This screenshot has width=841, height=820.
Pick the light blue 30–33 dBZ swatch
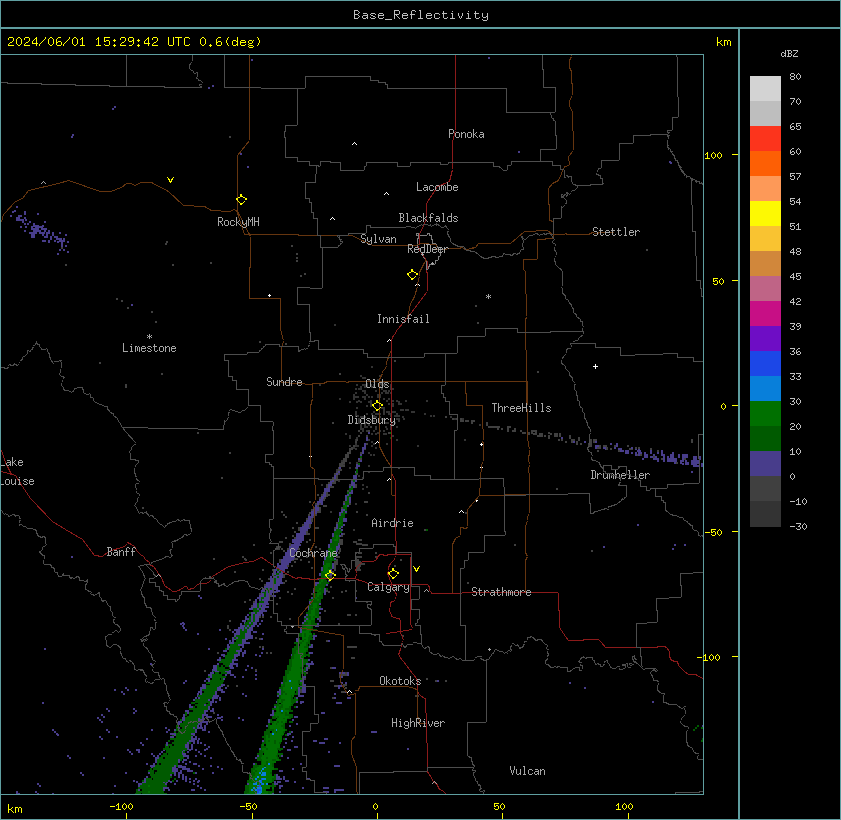click(765, 389)
